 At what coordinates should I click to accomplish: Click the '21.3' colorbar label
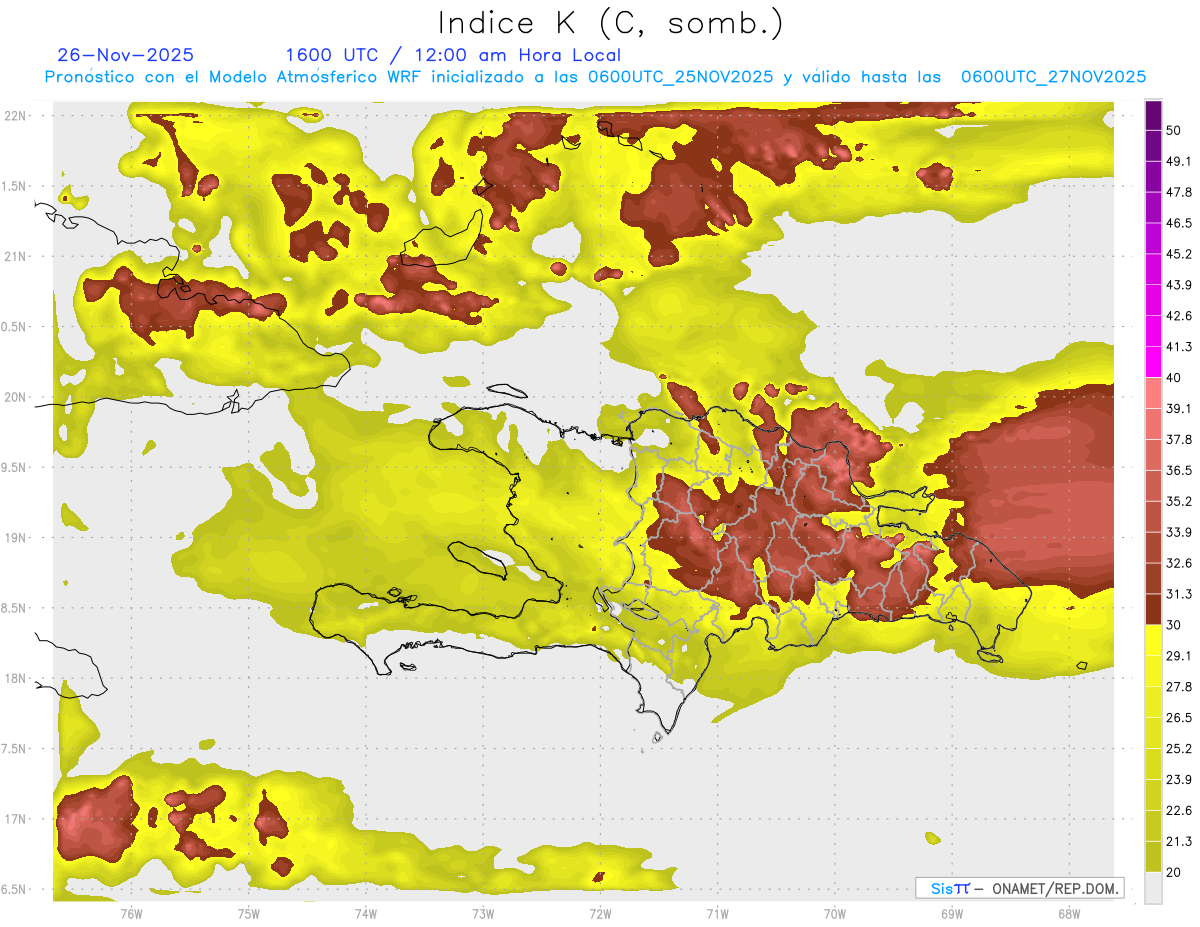1179,841
